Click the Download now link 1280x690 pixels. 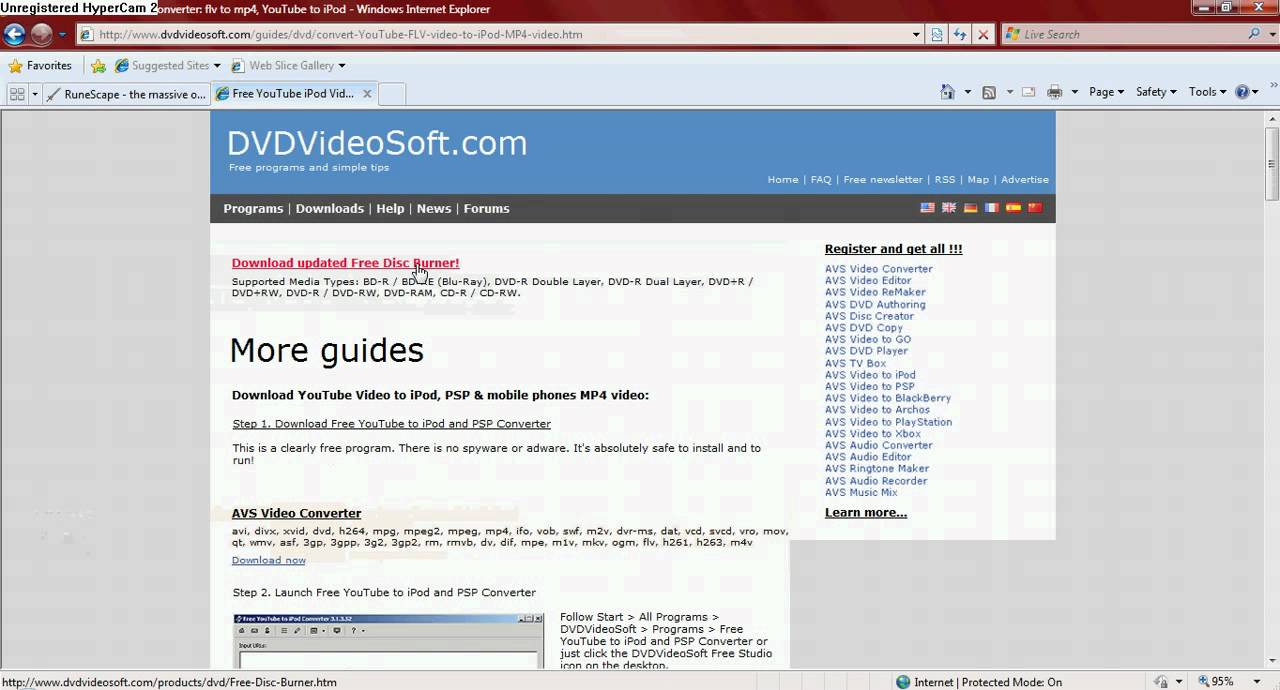click(x=269, y=560)
